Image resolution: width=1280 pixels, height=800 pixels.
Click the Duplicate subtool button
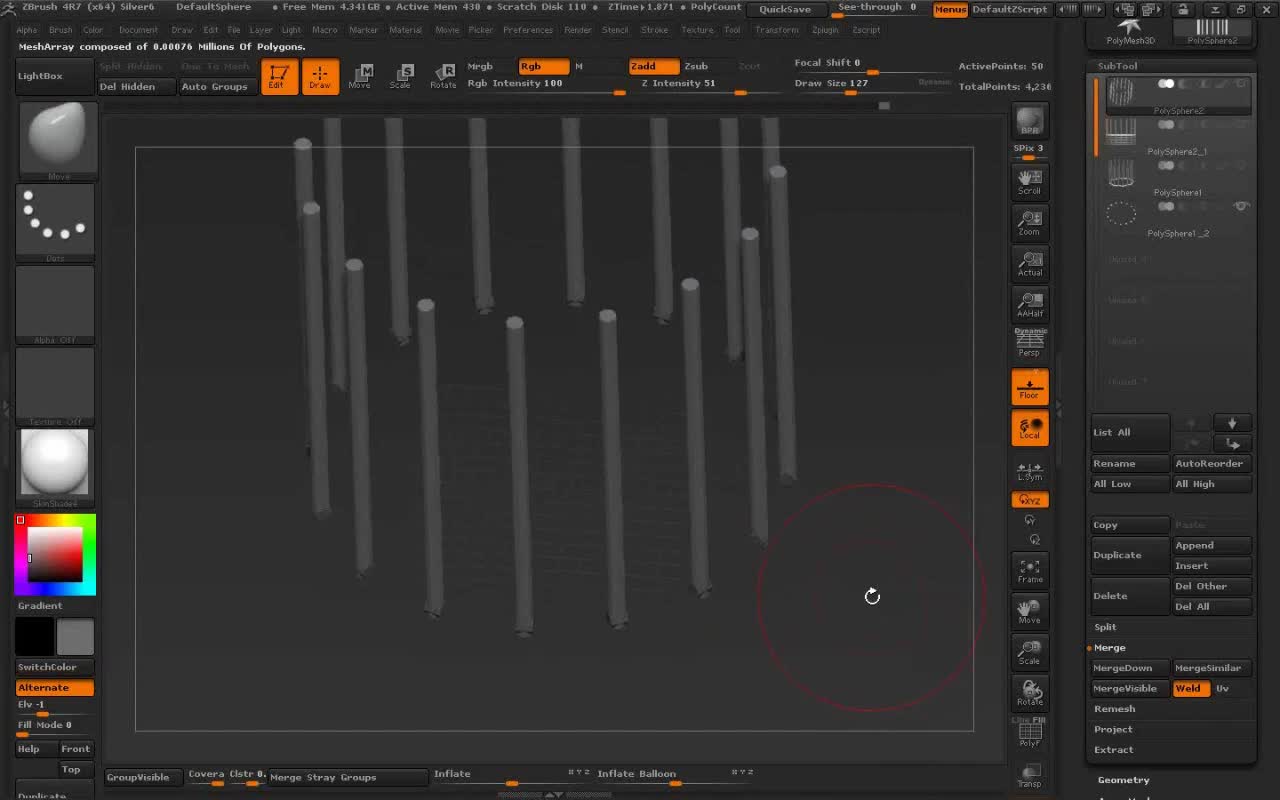click(1130, 555)
